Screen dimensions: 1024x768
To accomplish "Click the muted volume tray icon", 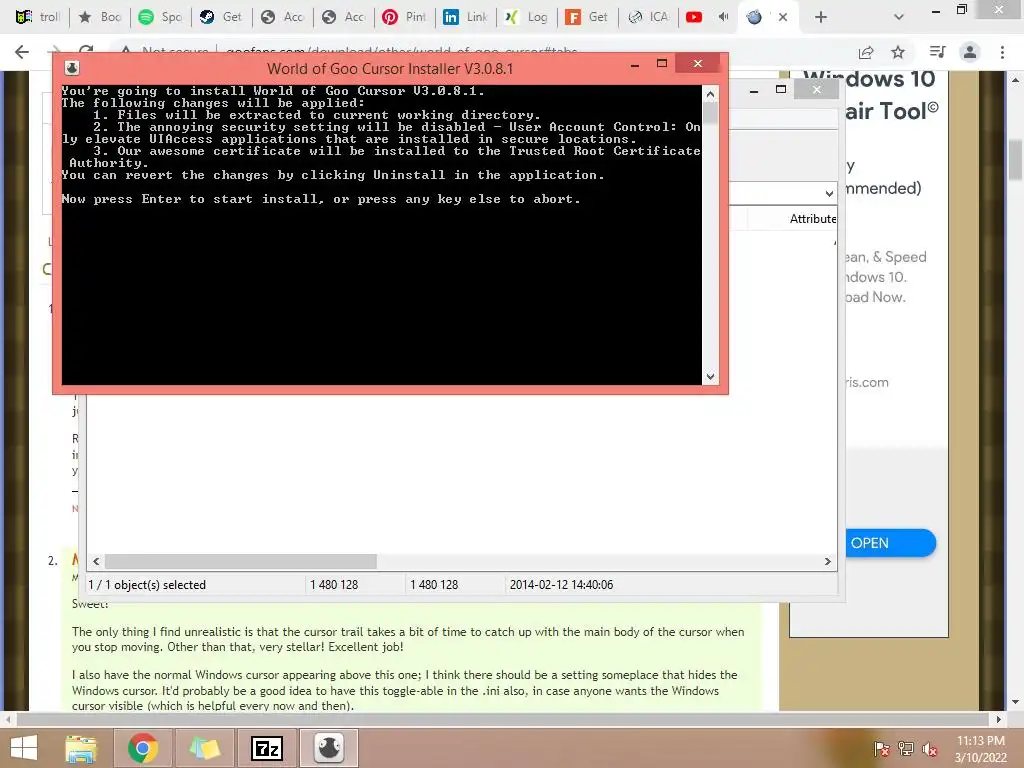I will tap(930, 749).
